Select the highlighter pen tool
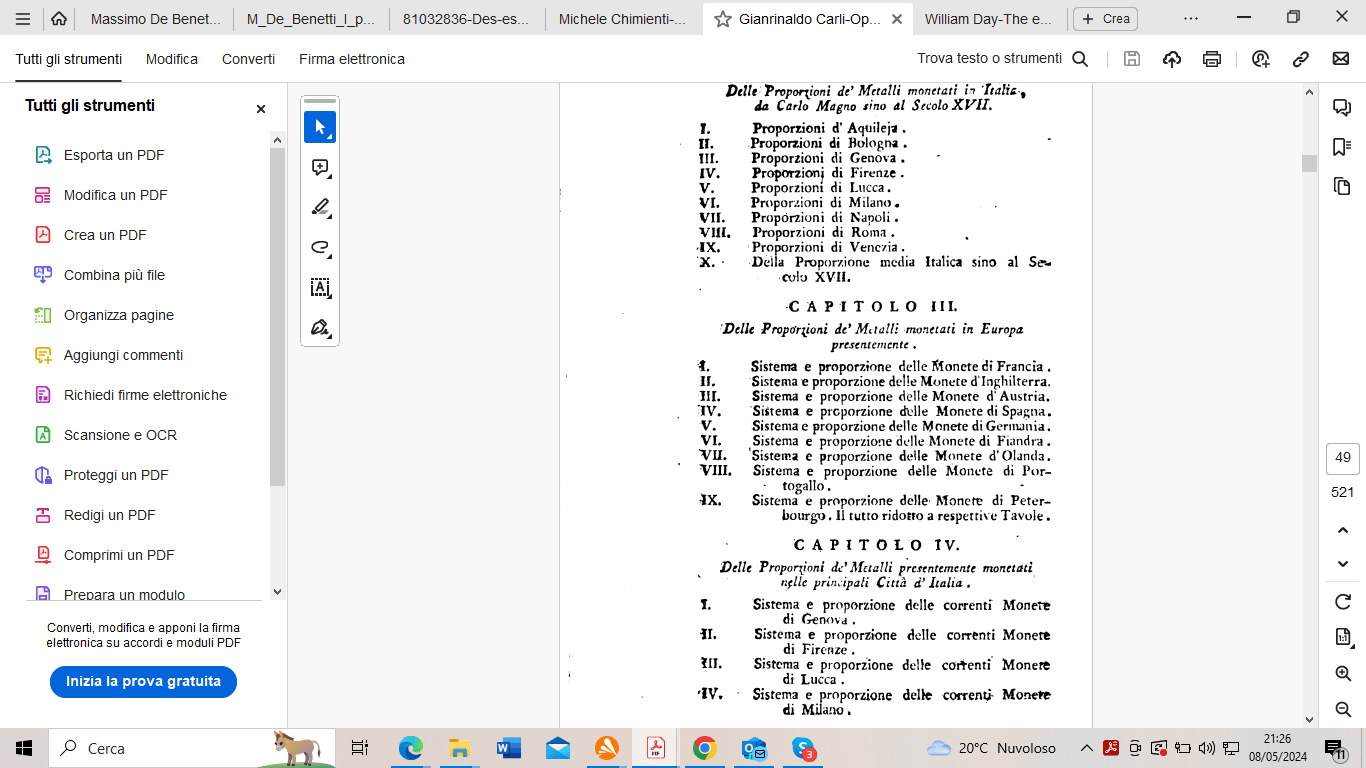Viewport: 1366px width, 768px height. (x=320, y=207)
